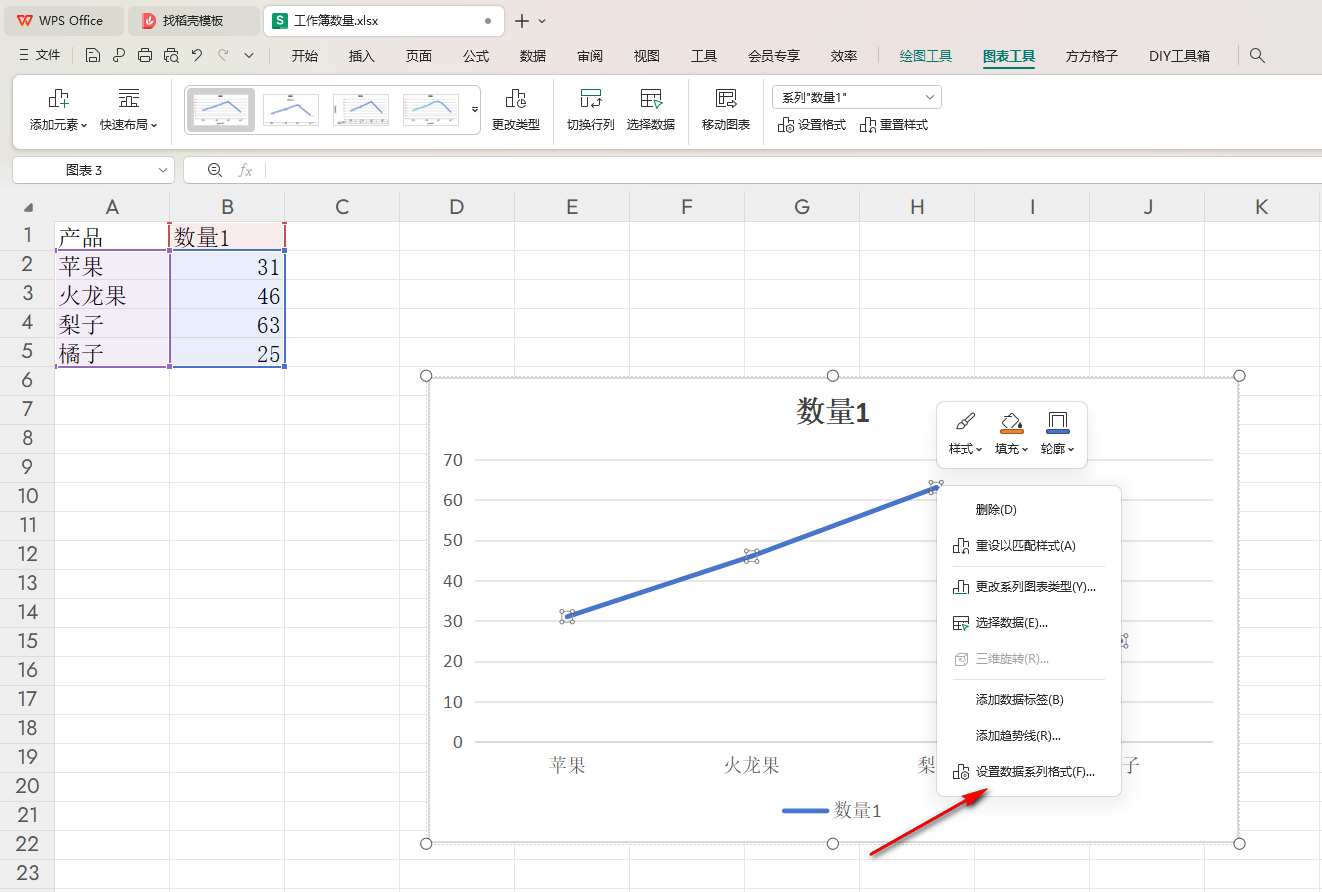Open the 视图 ribbon tab
1322x892 pixels.
coord(647,56)
